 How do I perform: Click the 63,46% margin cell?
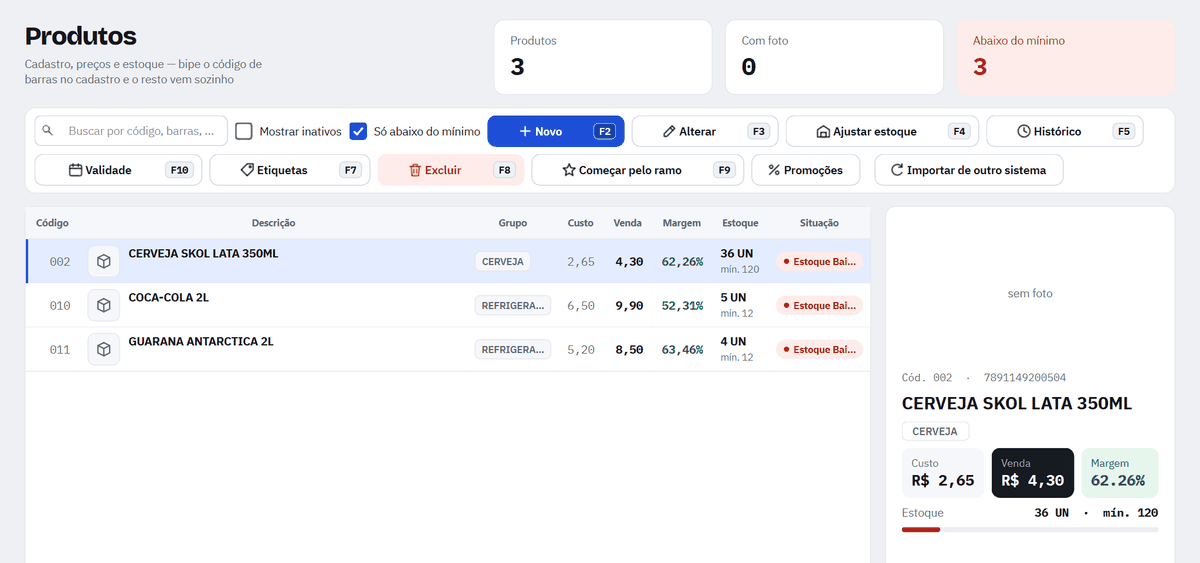click(682, 350)
